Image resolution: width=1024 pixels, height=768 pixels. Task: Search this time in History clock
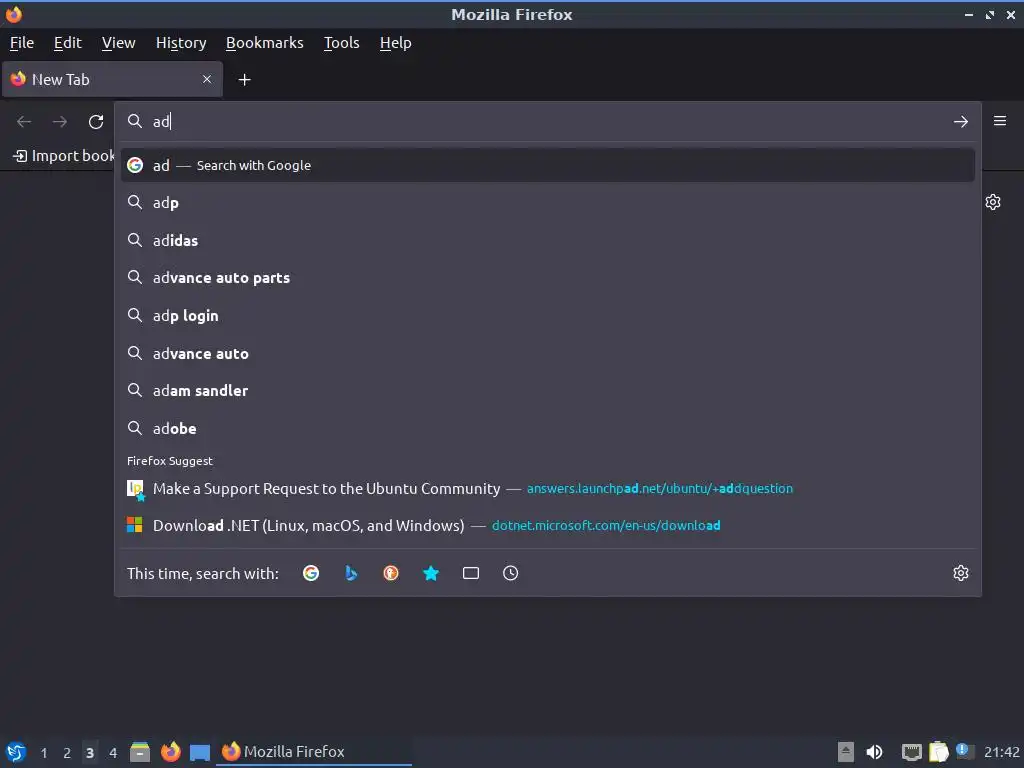point(511,573)
